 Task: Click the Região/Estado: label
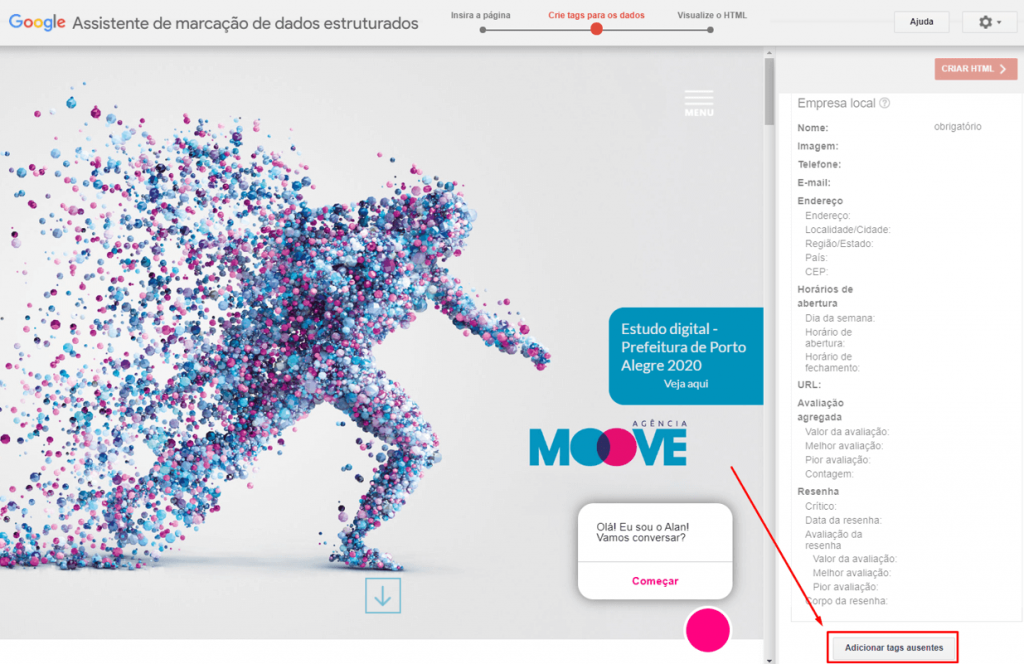point(839,244)
